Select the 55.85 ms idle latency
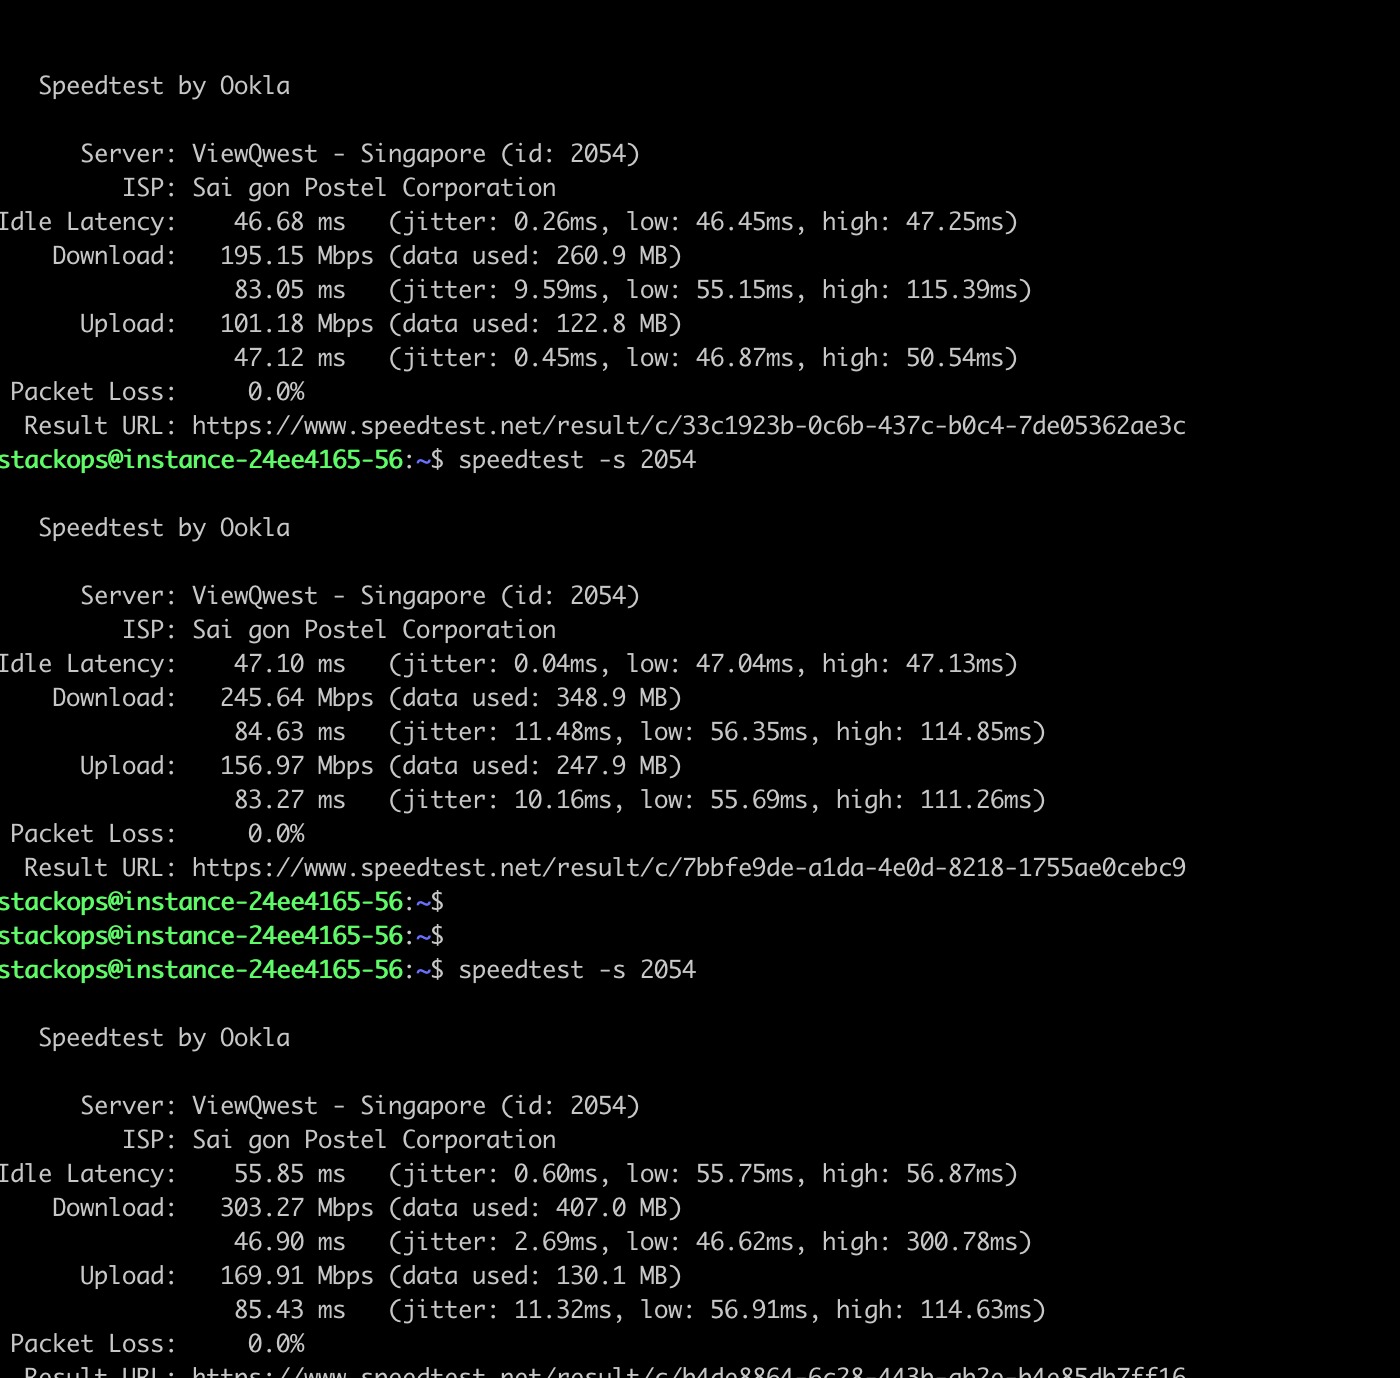1400x1378 pixels. click(x=289, y=1174)
